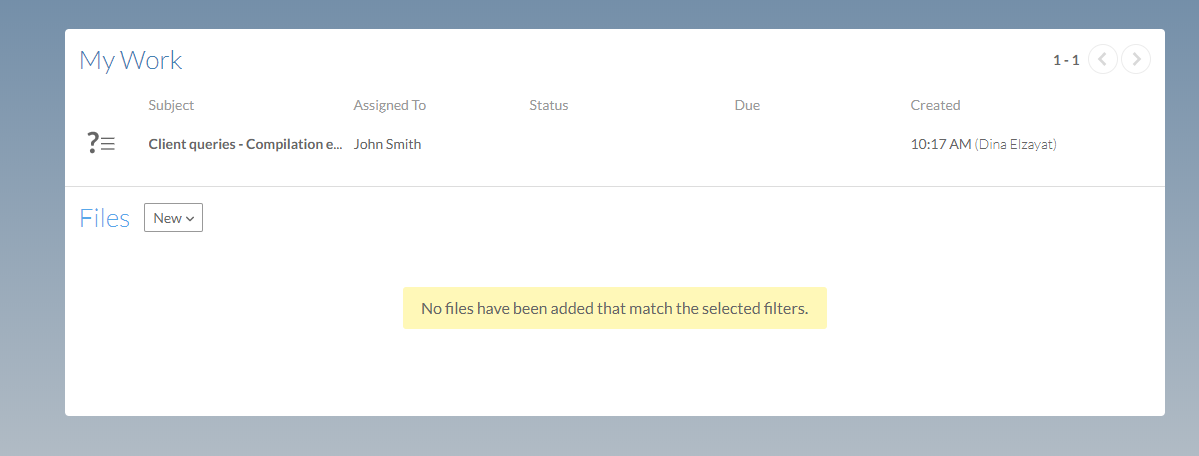The image size is (1199, 456).
Task: Sort by the Created column header
Action: tap(935, 105)
